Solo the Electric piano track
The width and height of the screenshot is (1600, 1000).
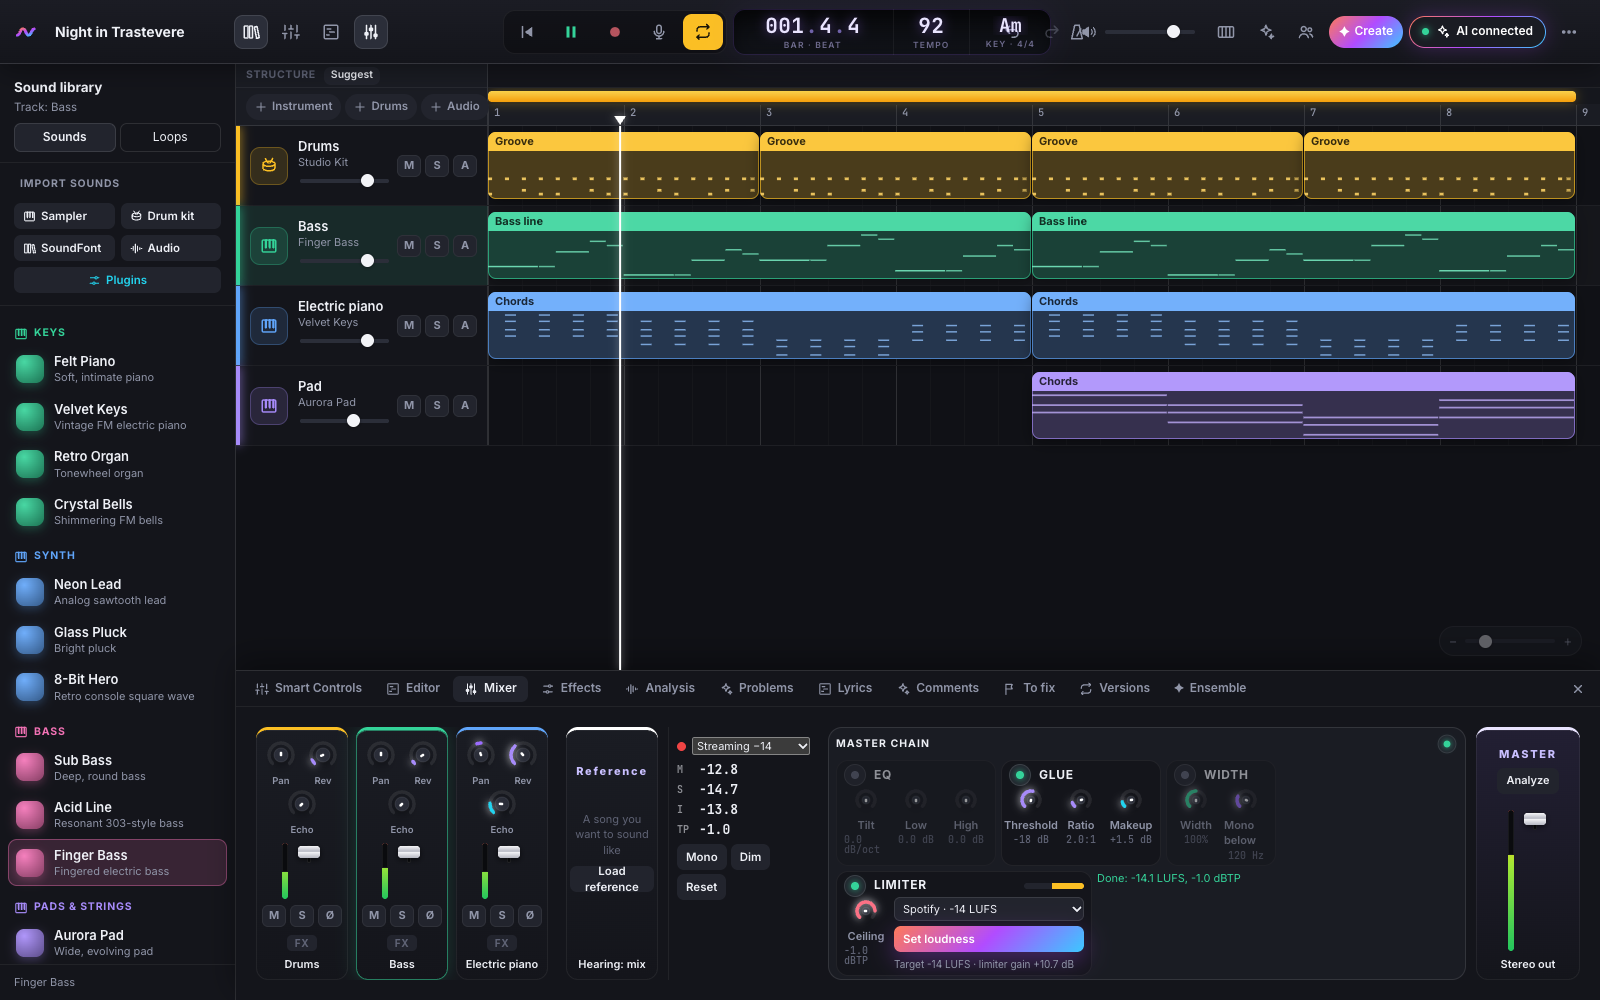coord(437,325)
